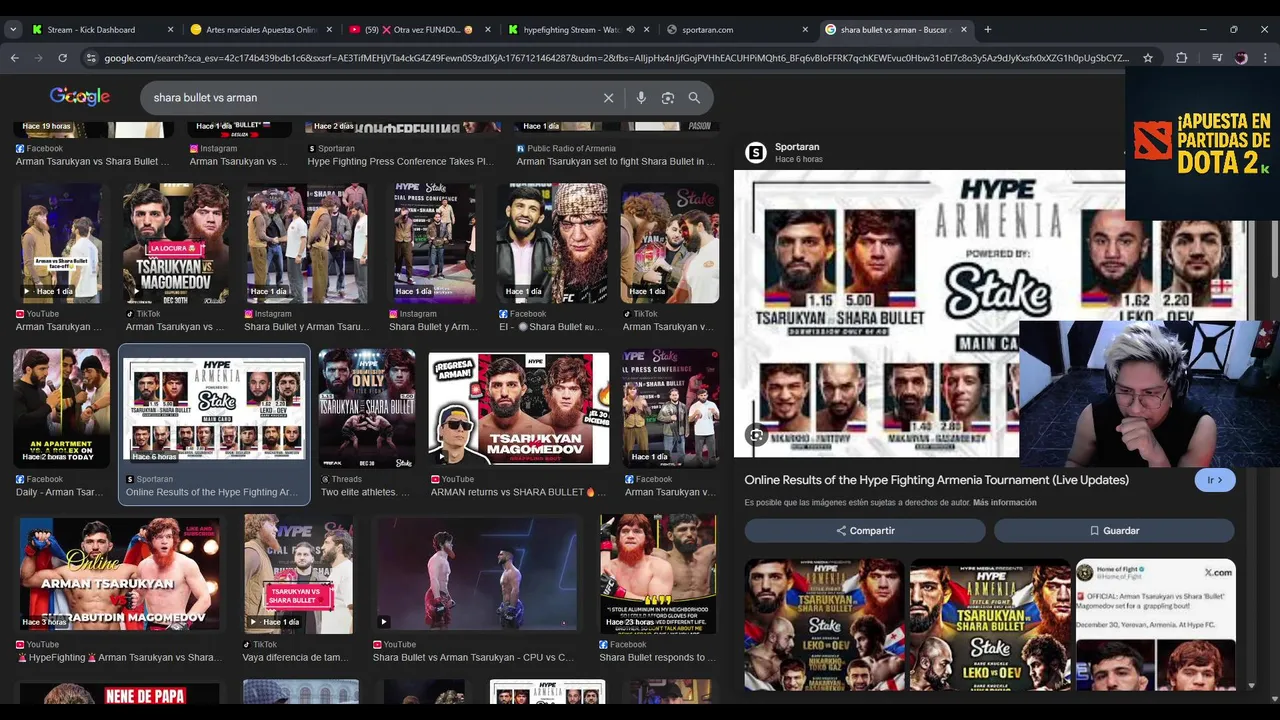Screen dimensions: 1280x720
Task: Open related X.com Home of Fight post
Action: pyautogui.click(x=1155, y=624)
